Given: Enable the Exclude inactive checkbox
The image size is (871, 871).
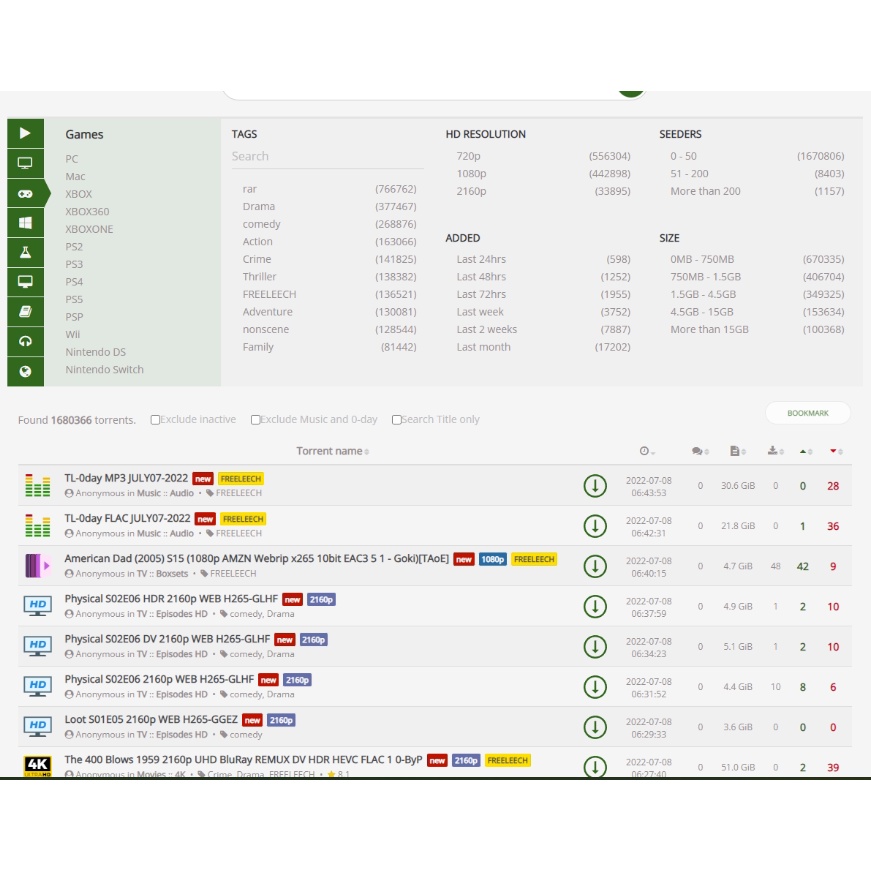Looking at the screenshot, I should [155, 420].
